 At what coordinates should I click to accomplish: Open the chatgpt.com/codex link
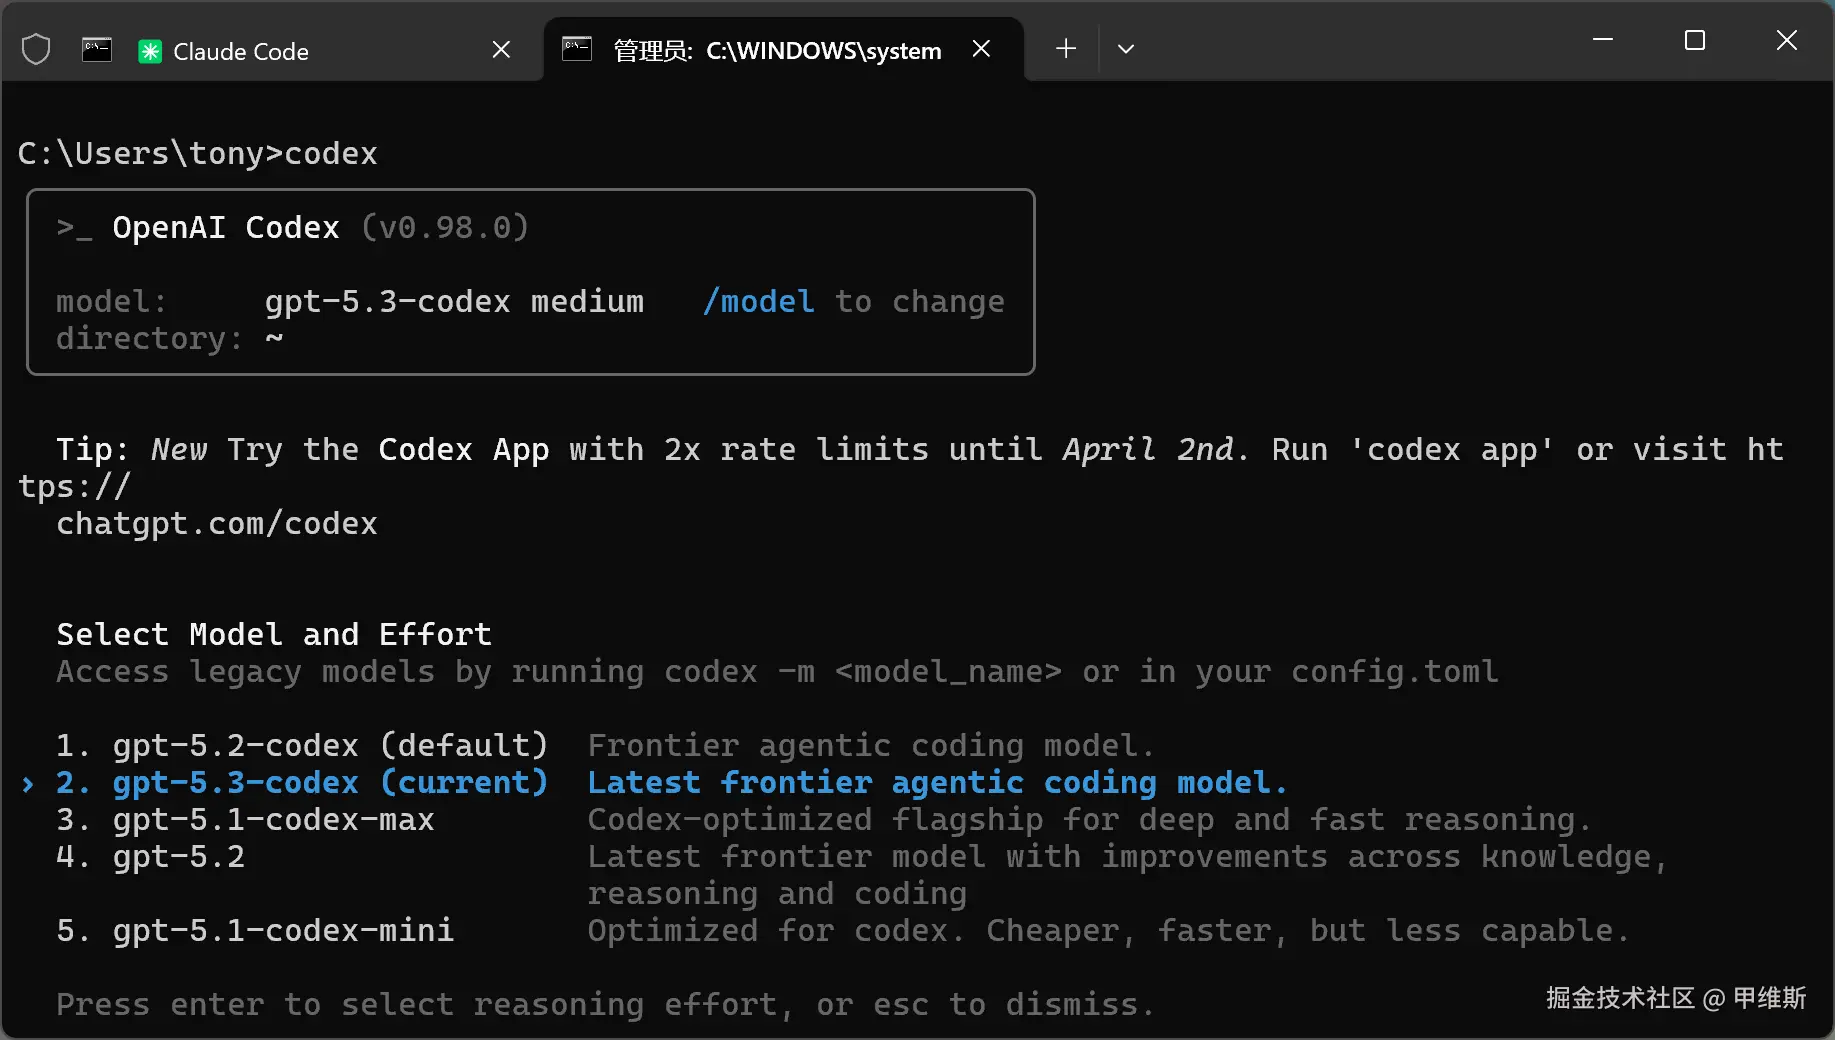tap(216, 523)
